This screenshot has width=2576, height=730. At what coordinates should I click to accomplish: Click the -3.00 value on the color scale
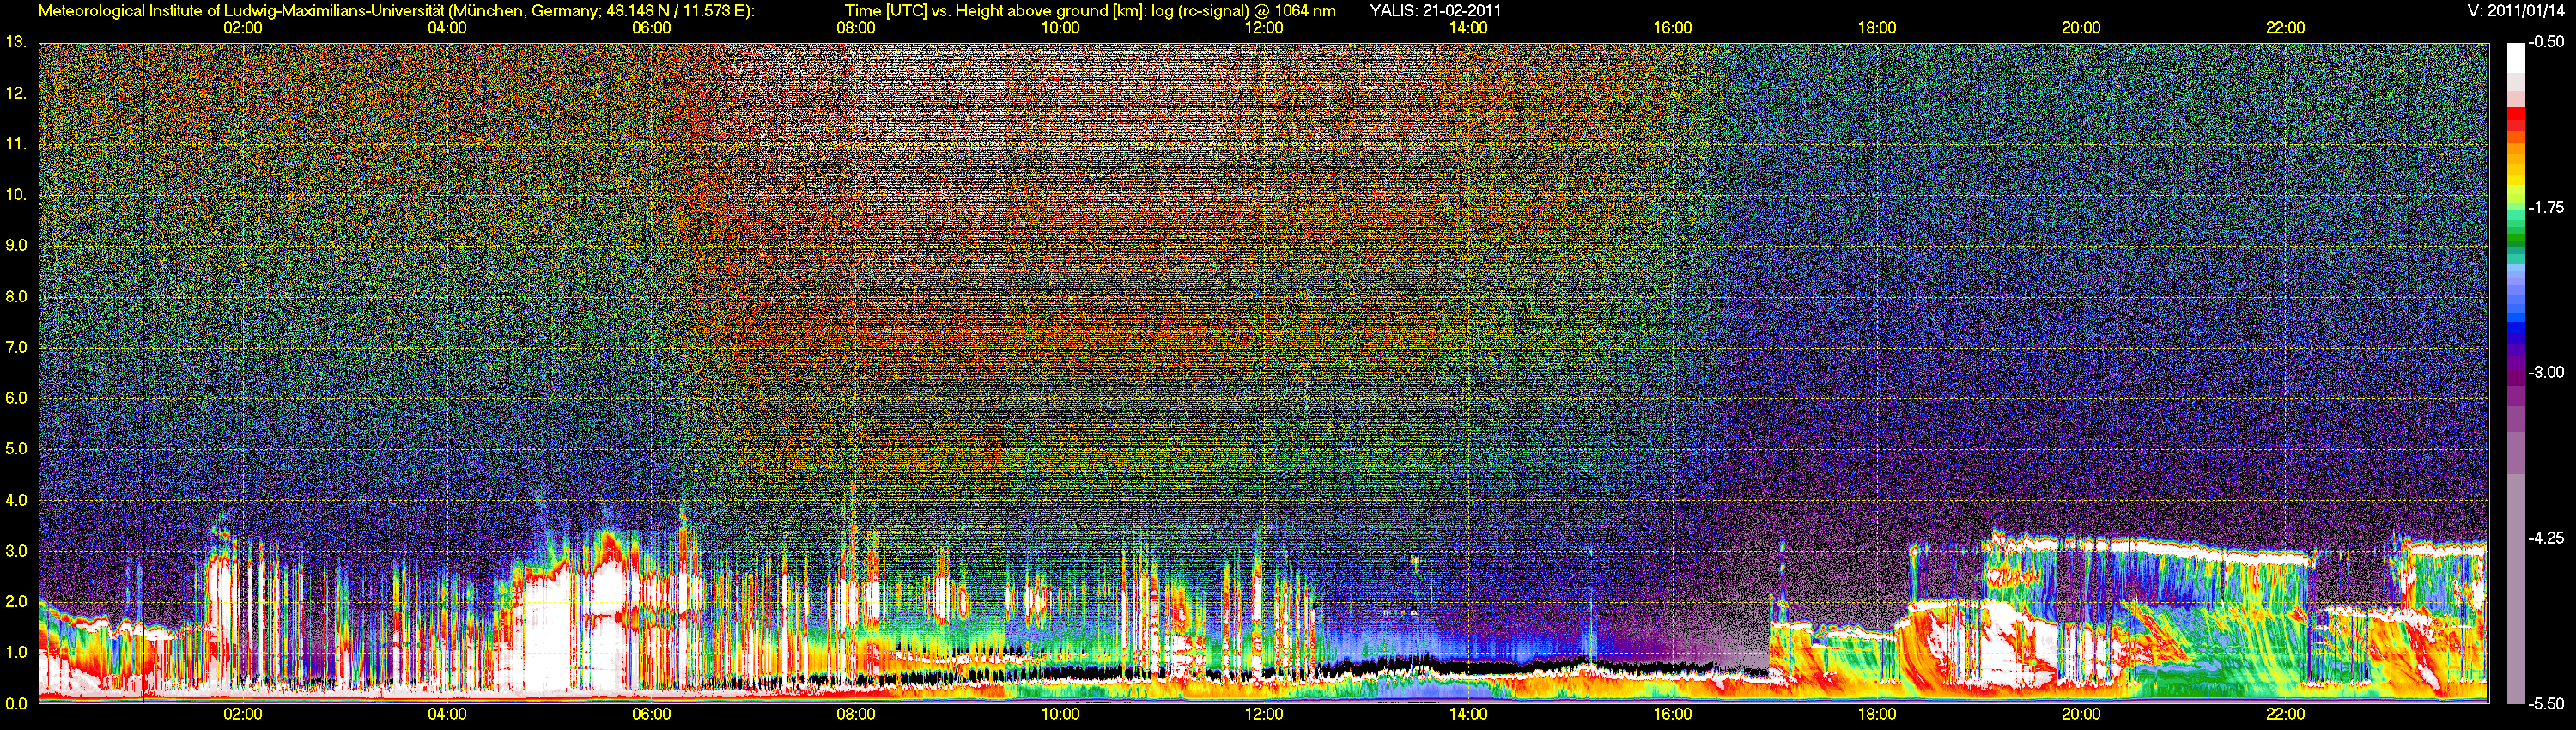point(2546,372)
